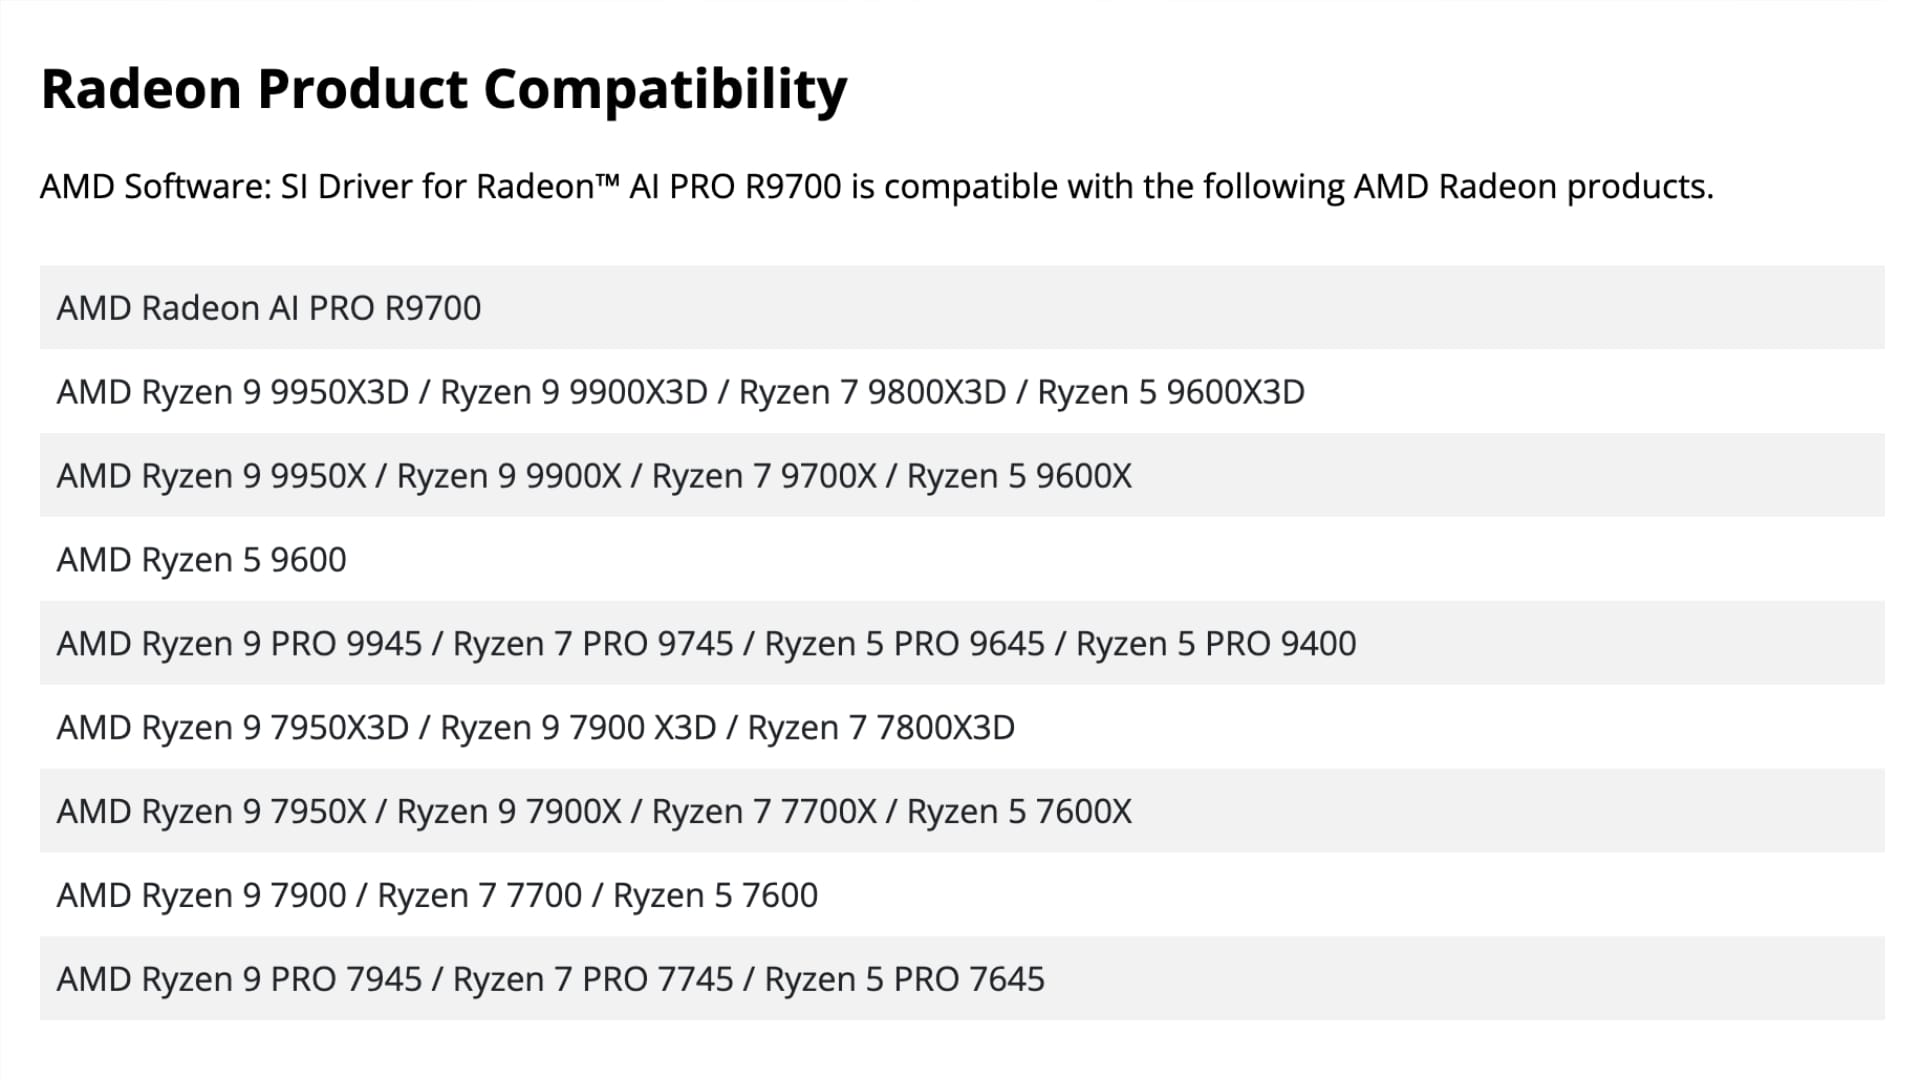
Task: Click the Ryzen 7 7800X3D entry
Action: [881, 728]
